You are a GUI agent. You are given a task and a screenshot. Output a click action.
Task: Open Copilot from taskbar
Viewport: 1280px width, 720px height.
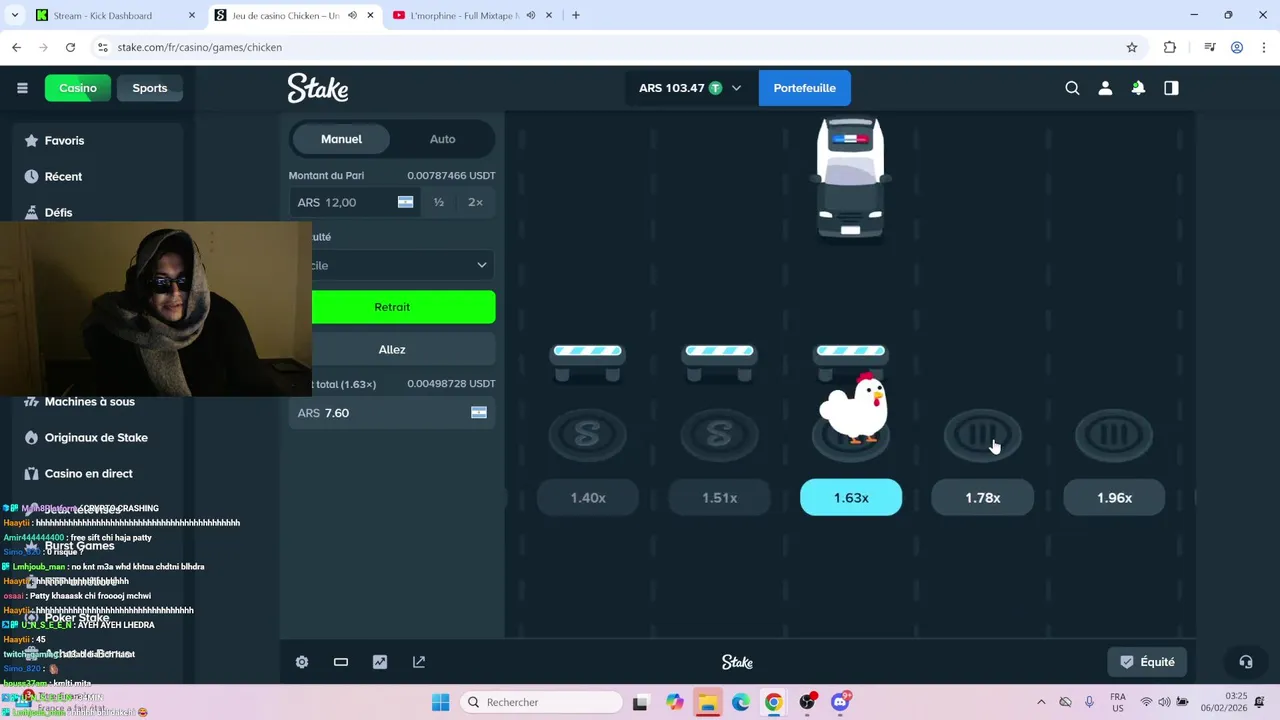[x=674, y=702]
